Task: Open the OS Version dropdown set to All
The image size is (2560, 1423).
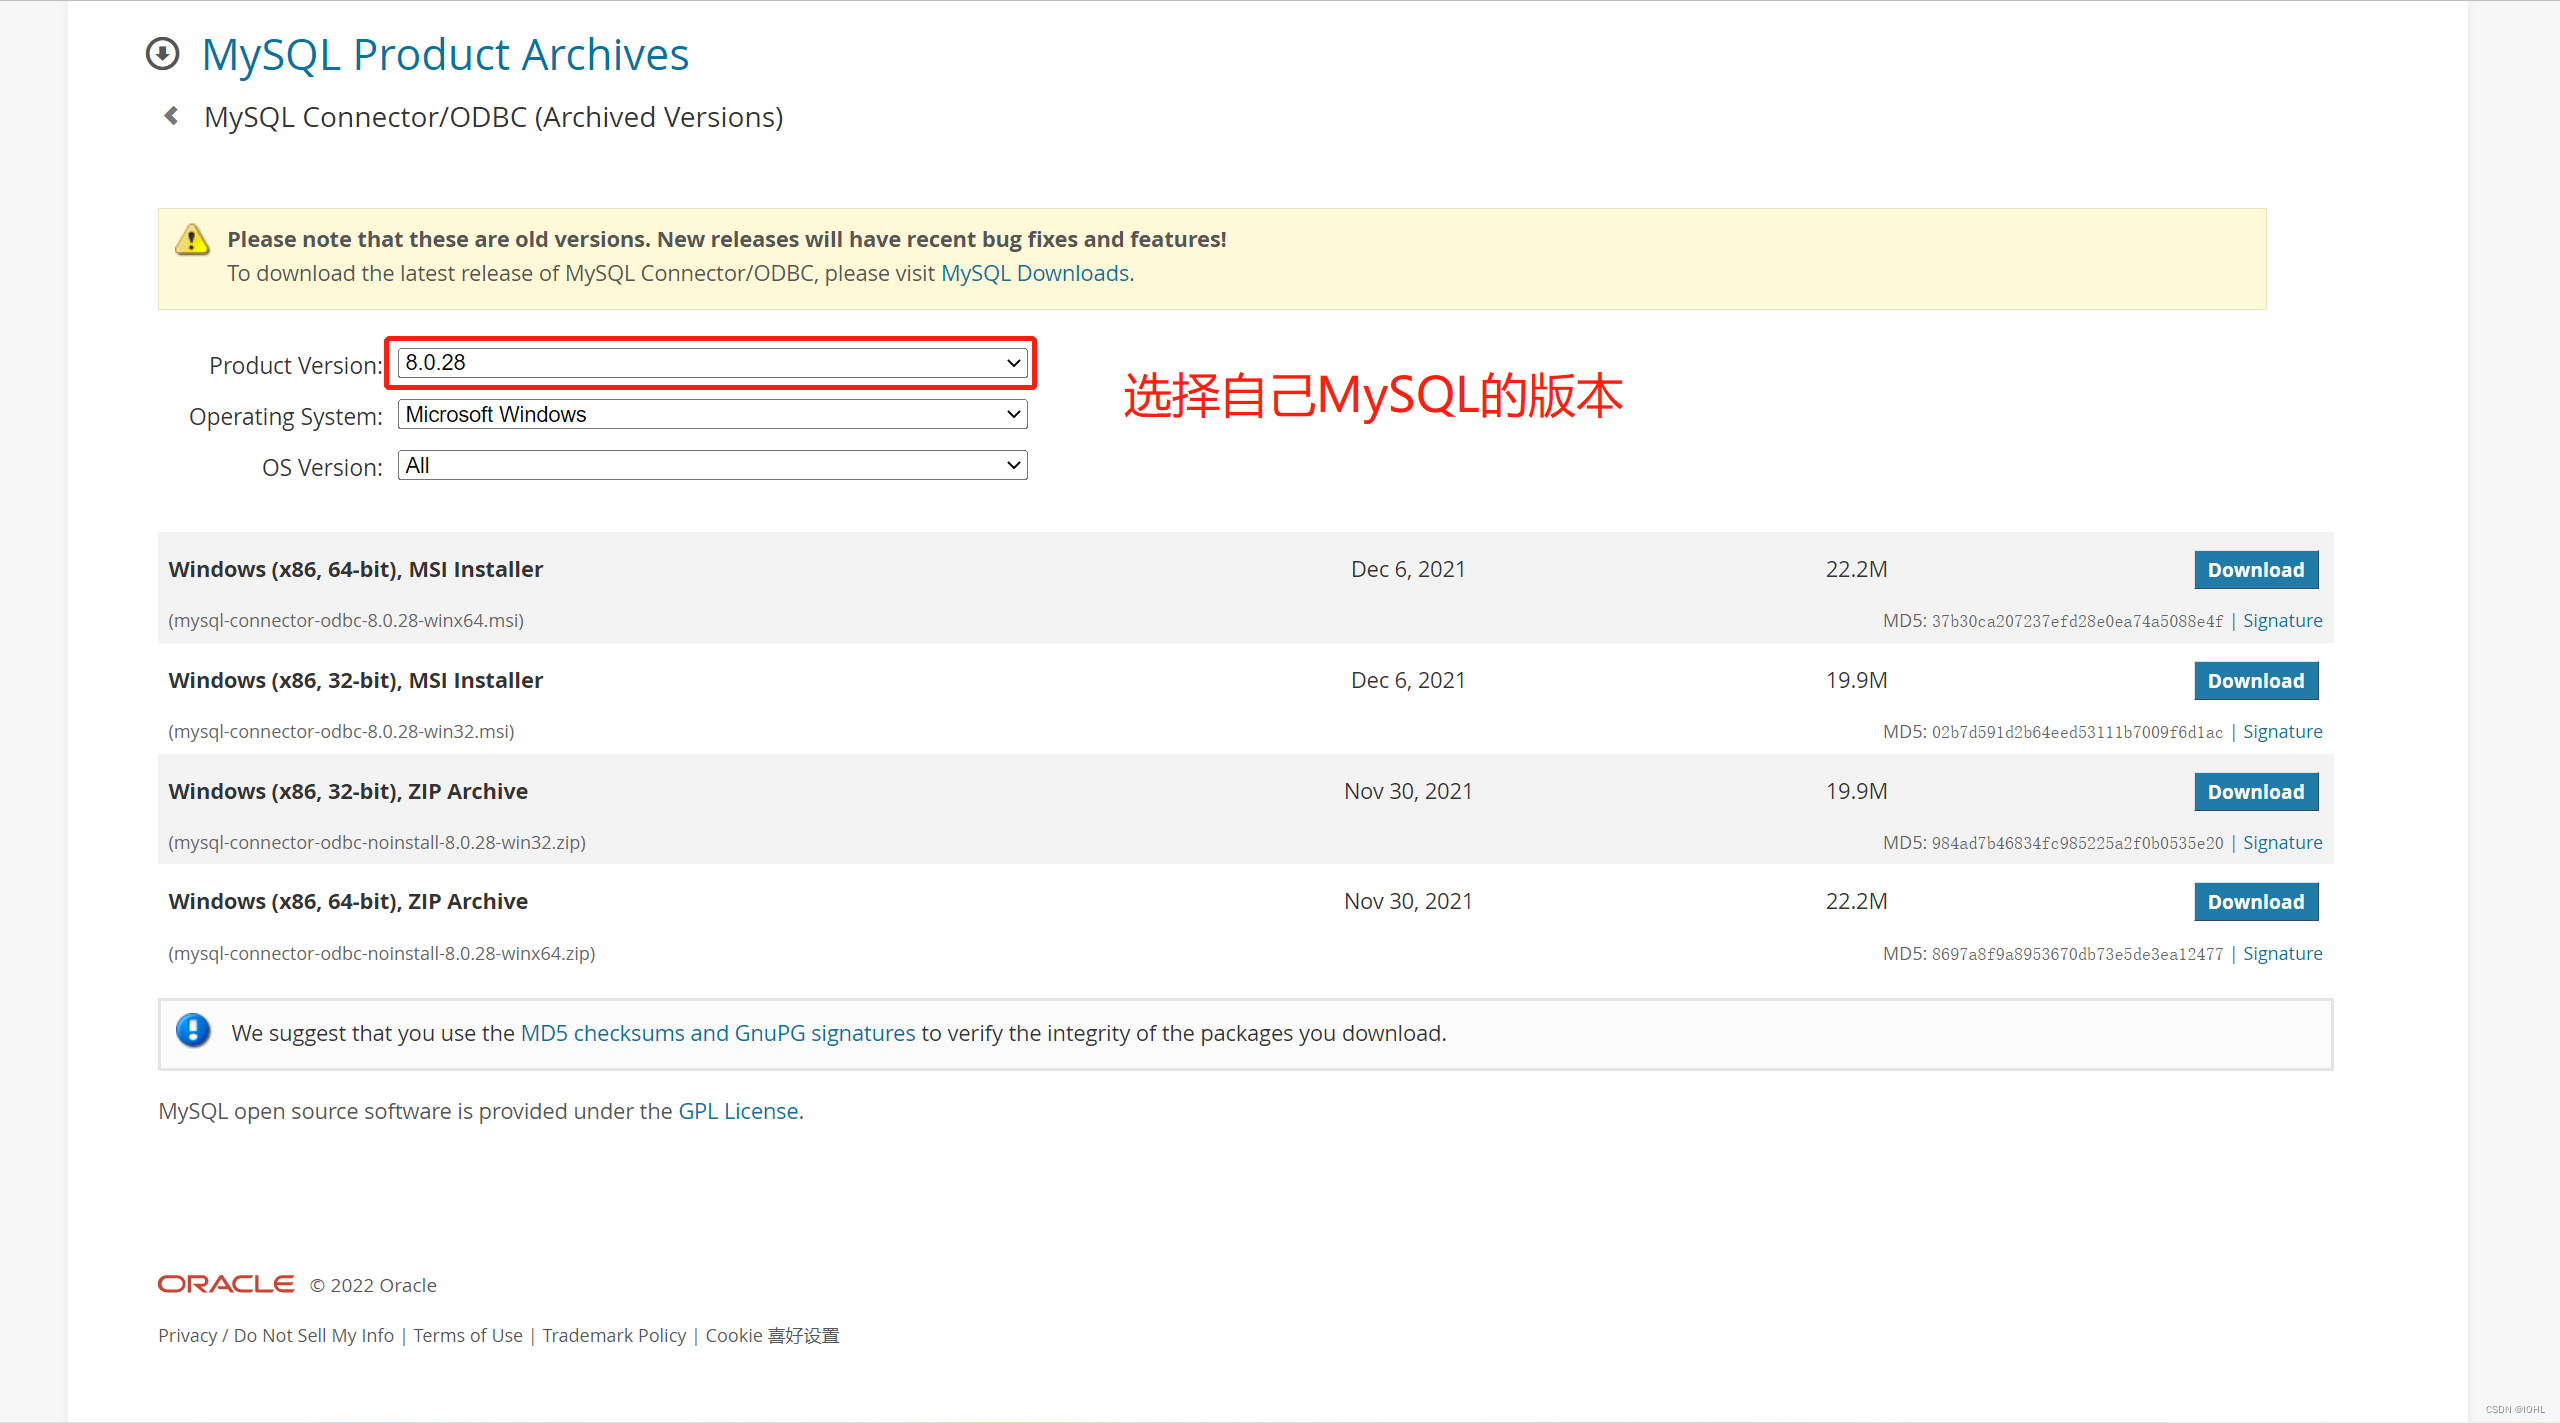Action: click(x=712, y=465)
